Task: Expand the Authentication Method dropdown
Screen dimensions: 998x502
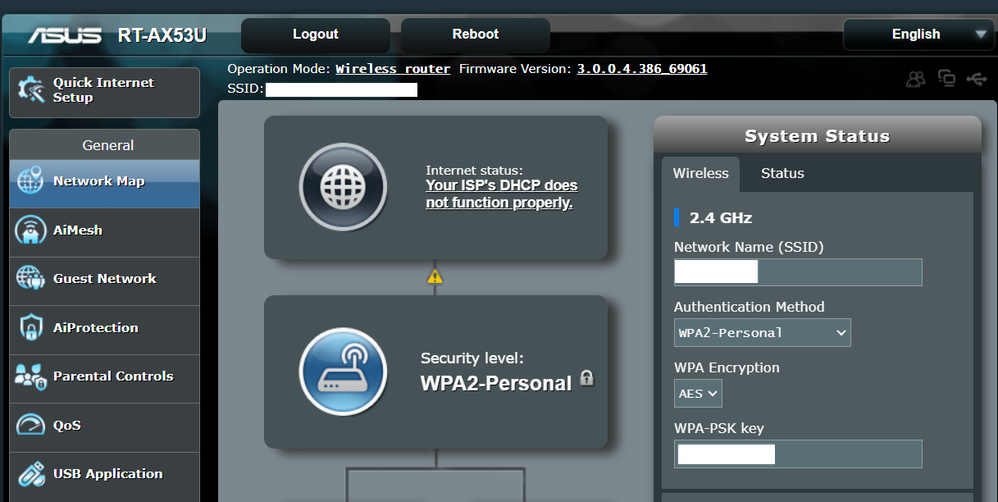Action: pos(762,333)
